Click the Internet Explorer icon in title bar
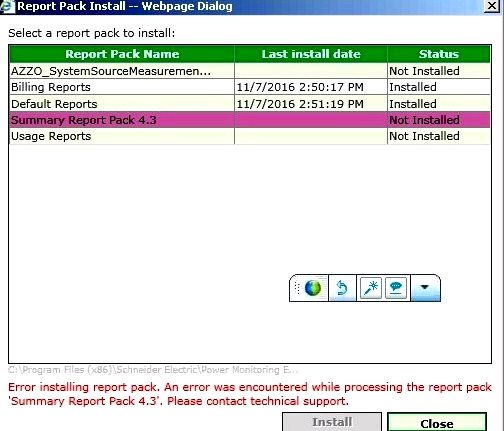 [7, 7]
